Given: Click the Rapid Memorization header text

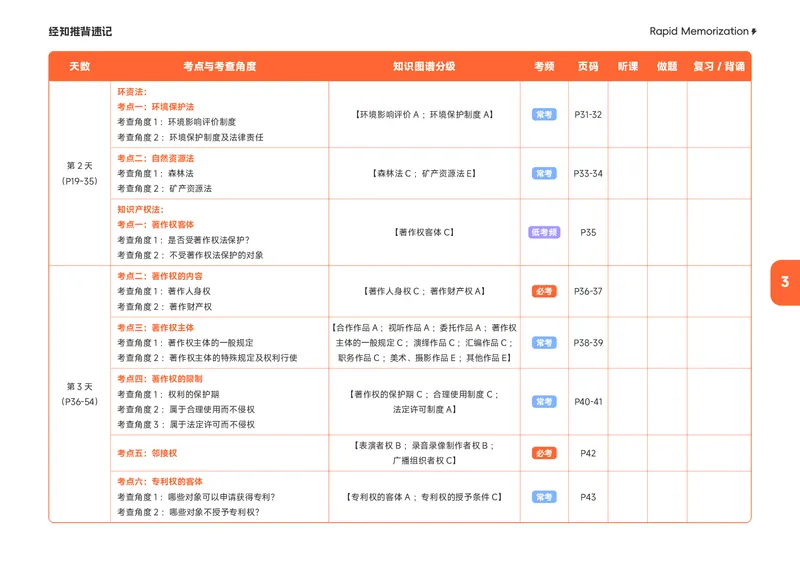Looking at the screenshot, I should (x=698, y=31).
